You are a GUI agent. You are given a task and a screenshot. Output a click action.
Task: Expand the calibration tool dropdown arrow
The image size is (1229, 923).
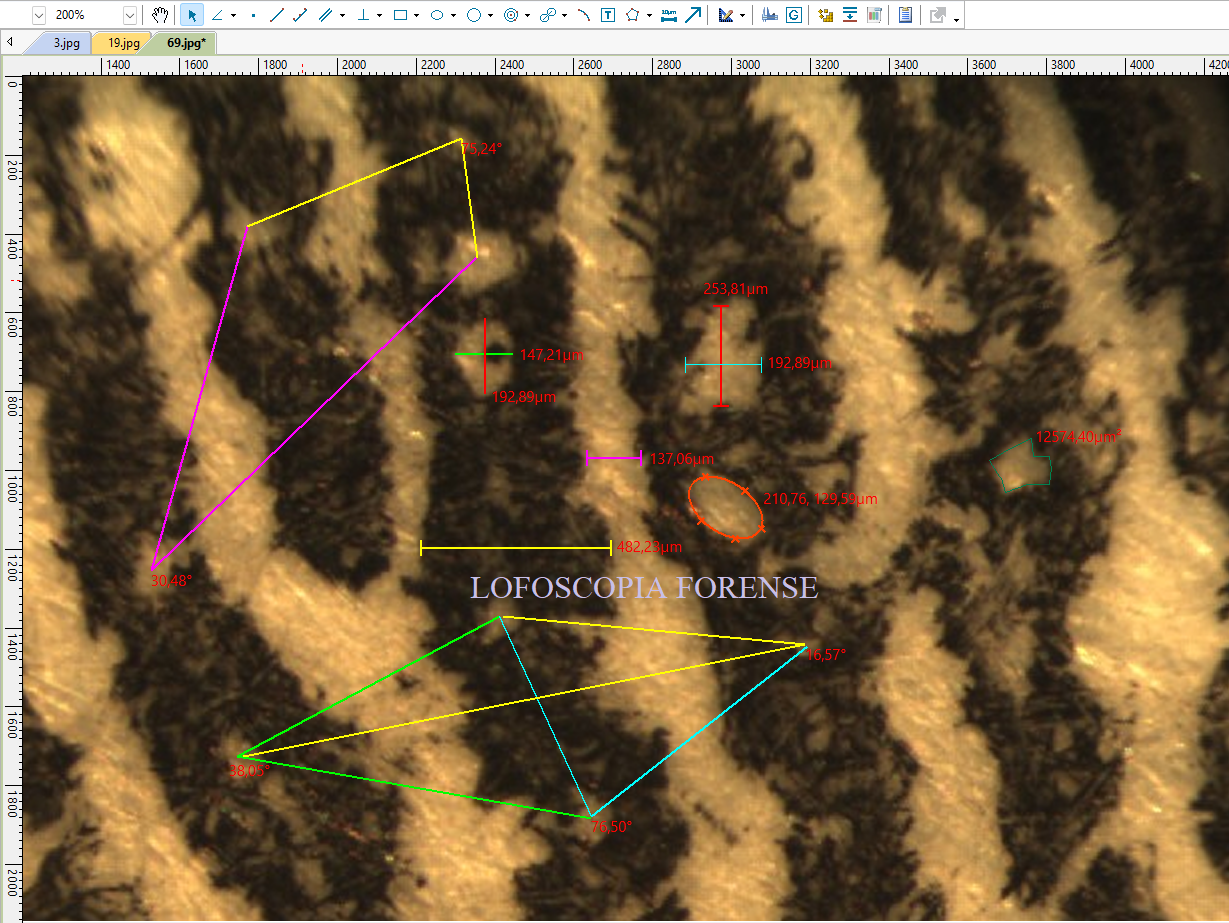742,15
